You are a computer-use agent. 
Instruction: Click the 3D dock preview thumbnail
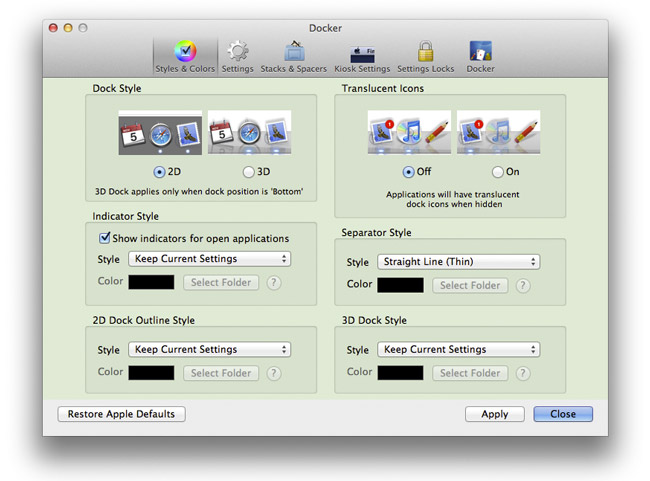(x=249, y=134)
